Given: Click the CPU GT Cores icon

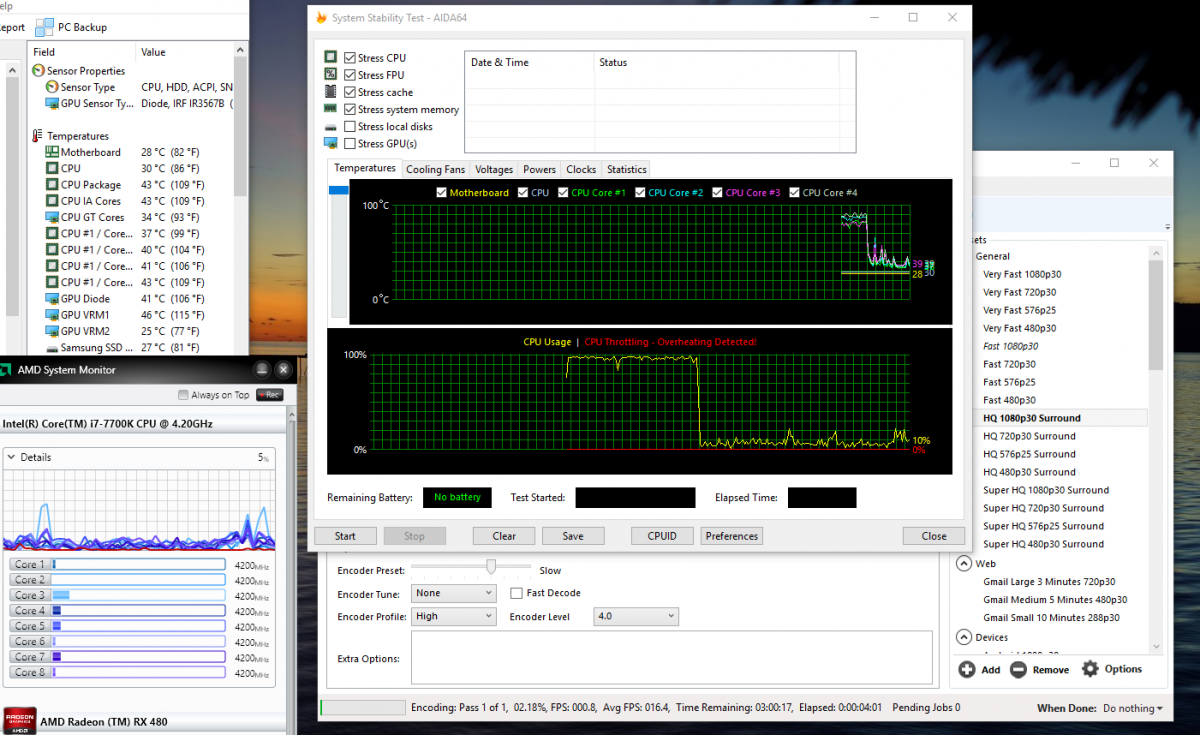Looking at the screenshot, I should coord(52,217).
